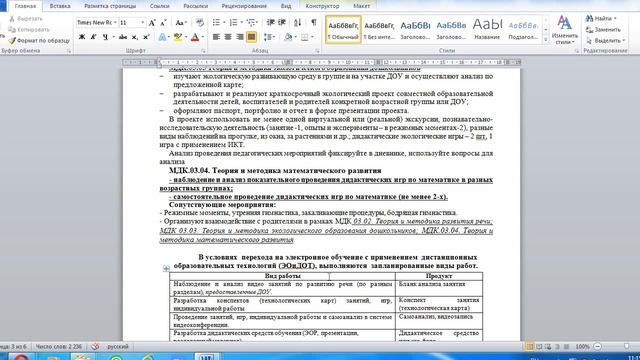
Task: Apply the Название style
Action: pos(487,29)
